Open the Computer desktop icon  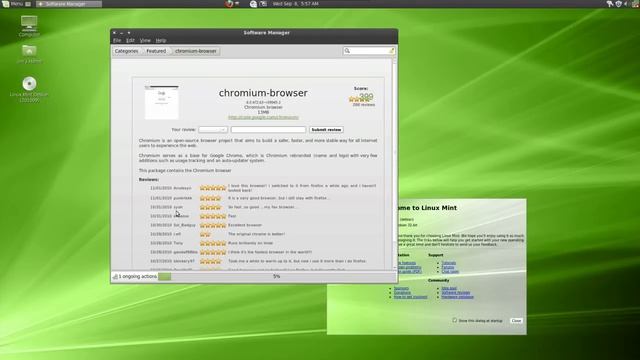pyautogui.click(x=29, y=25)
